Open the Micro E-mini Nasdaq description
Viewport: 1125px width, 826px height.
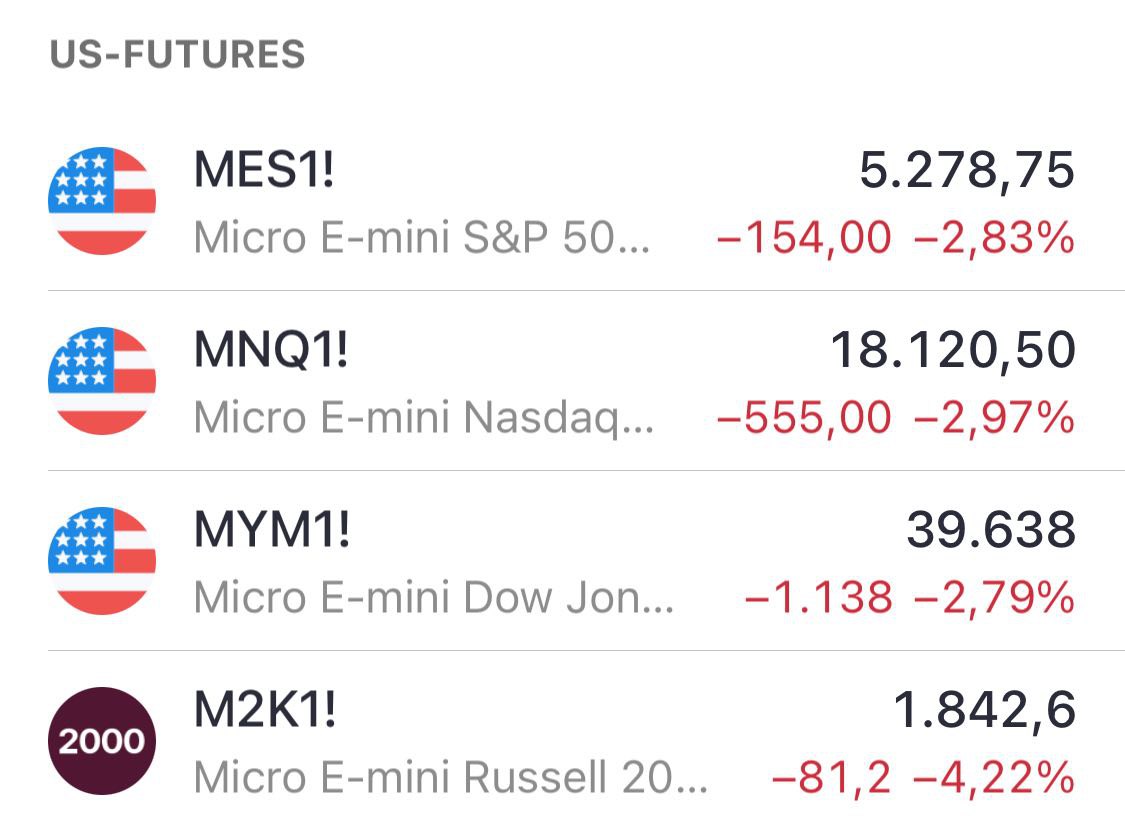click(424, 418)
